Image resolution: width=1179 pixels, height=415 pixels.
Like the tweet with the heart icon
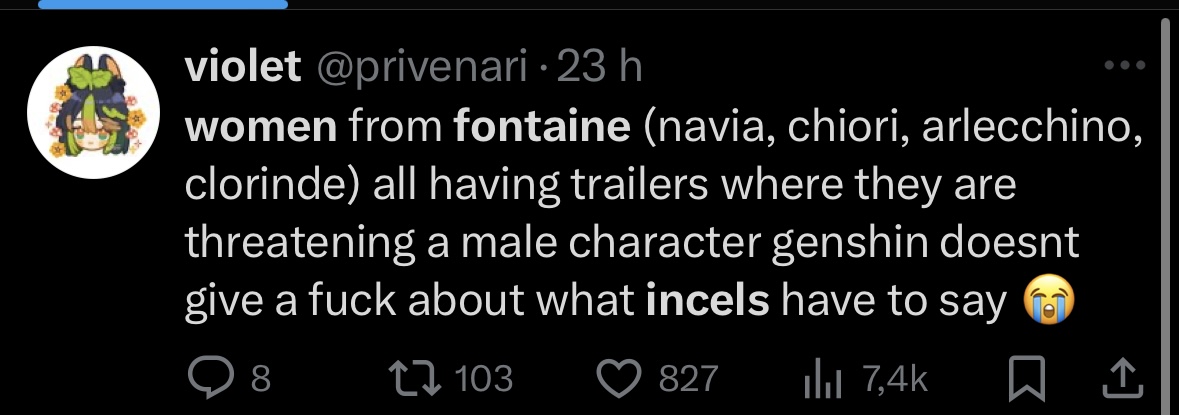621,377
